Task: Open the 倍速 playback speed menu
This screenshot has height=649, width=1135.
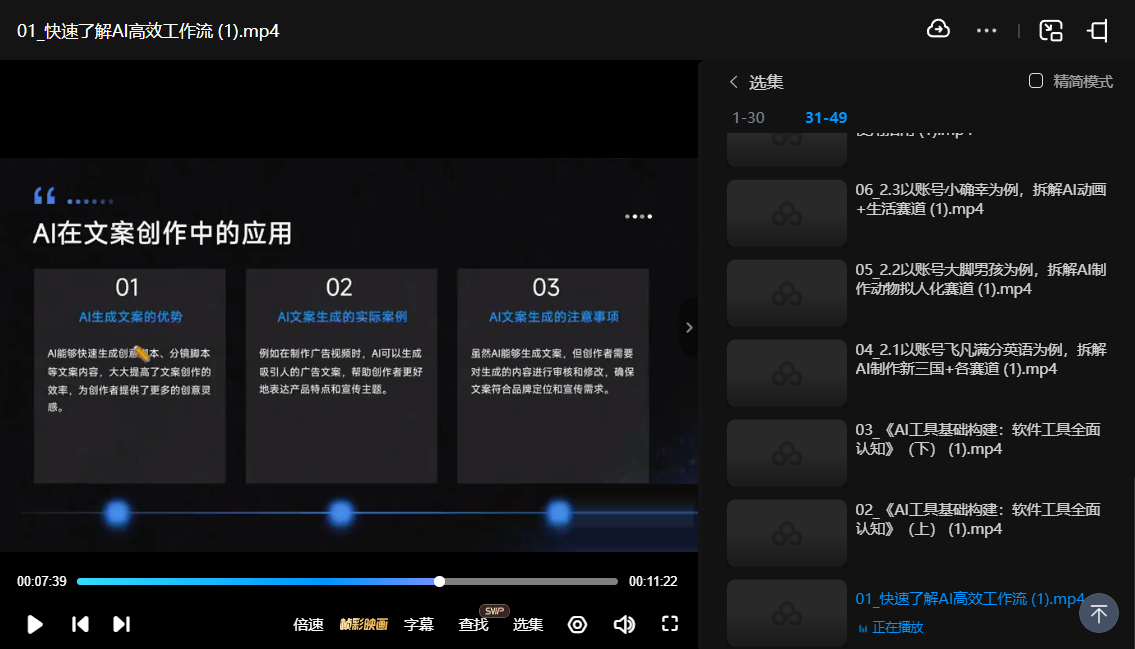Action: coord(308,624)
